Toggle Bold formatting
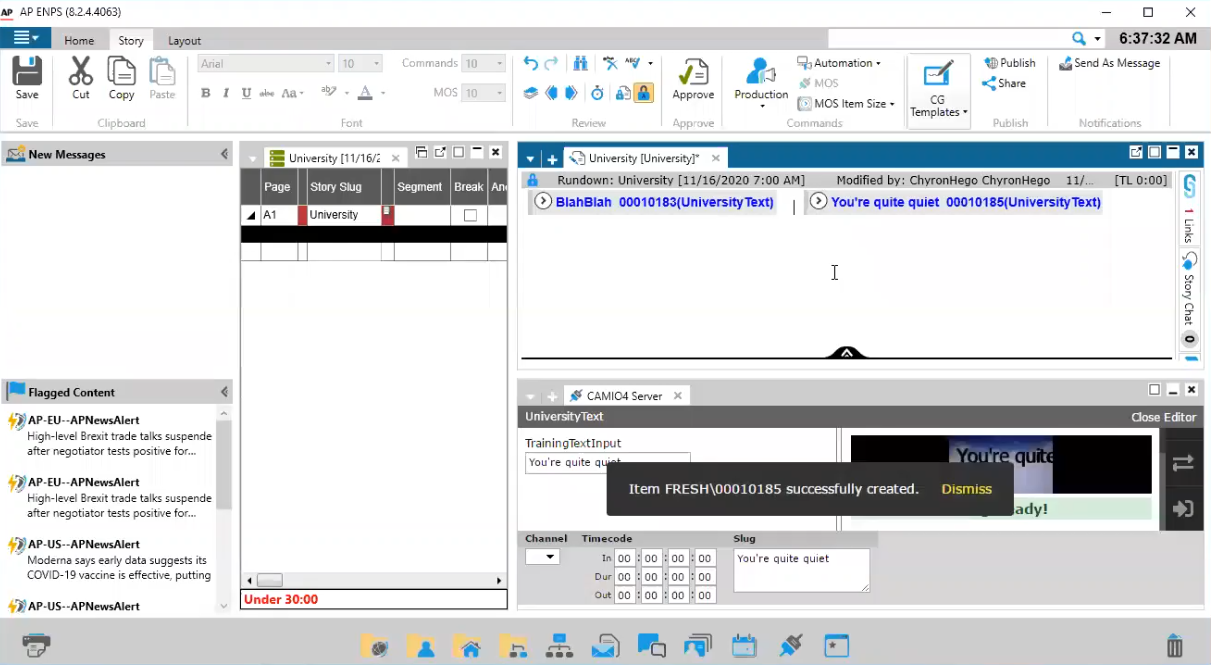1211x665 pixels. pos(206,93)
